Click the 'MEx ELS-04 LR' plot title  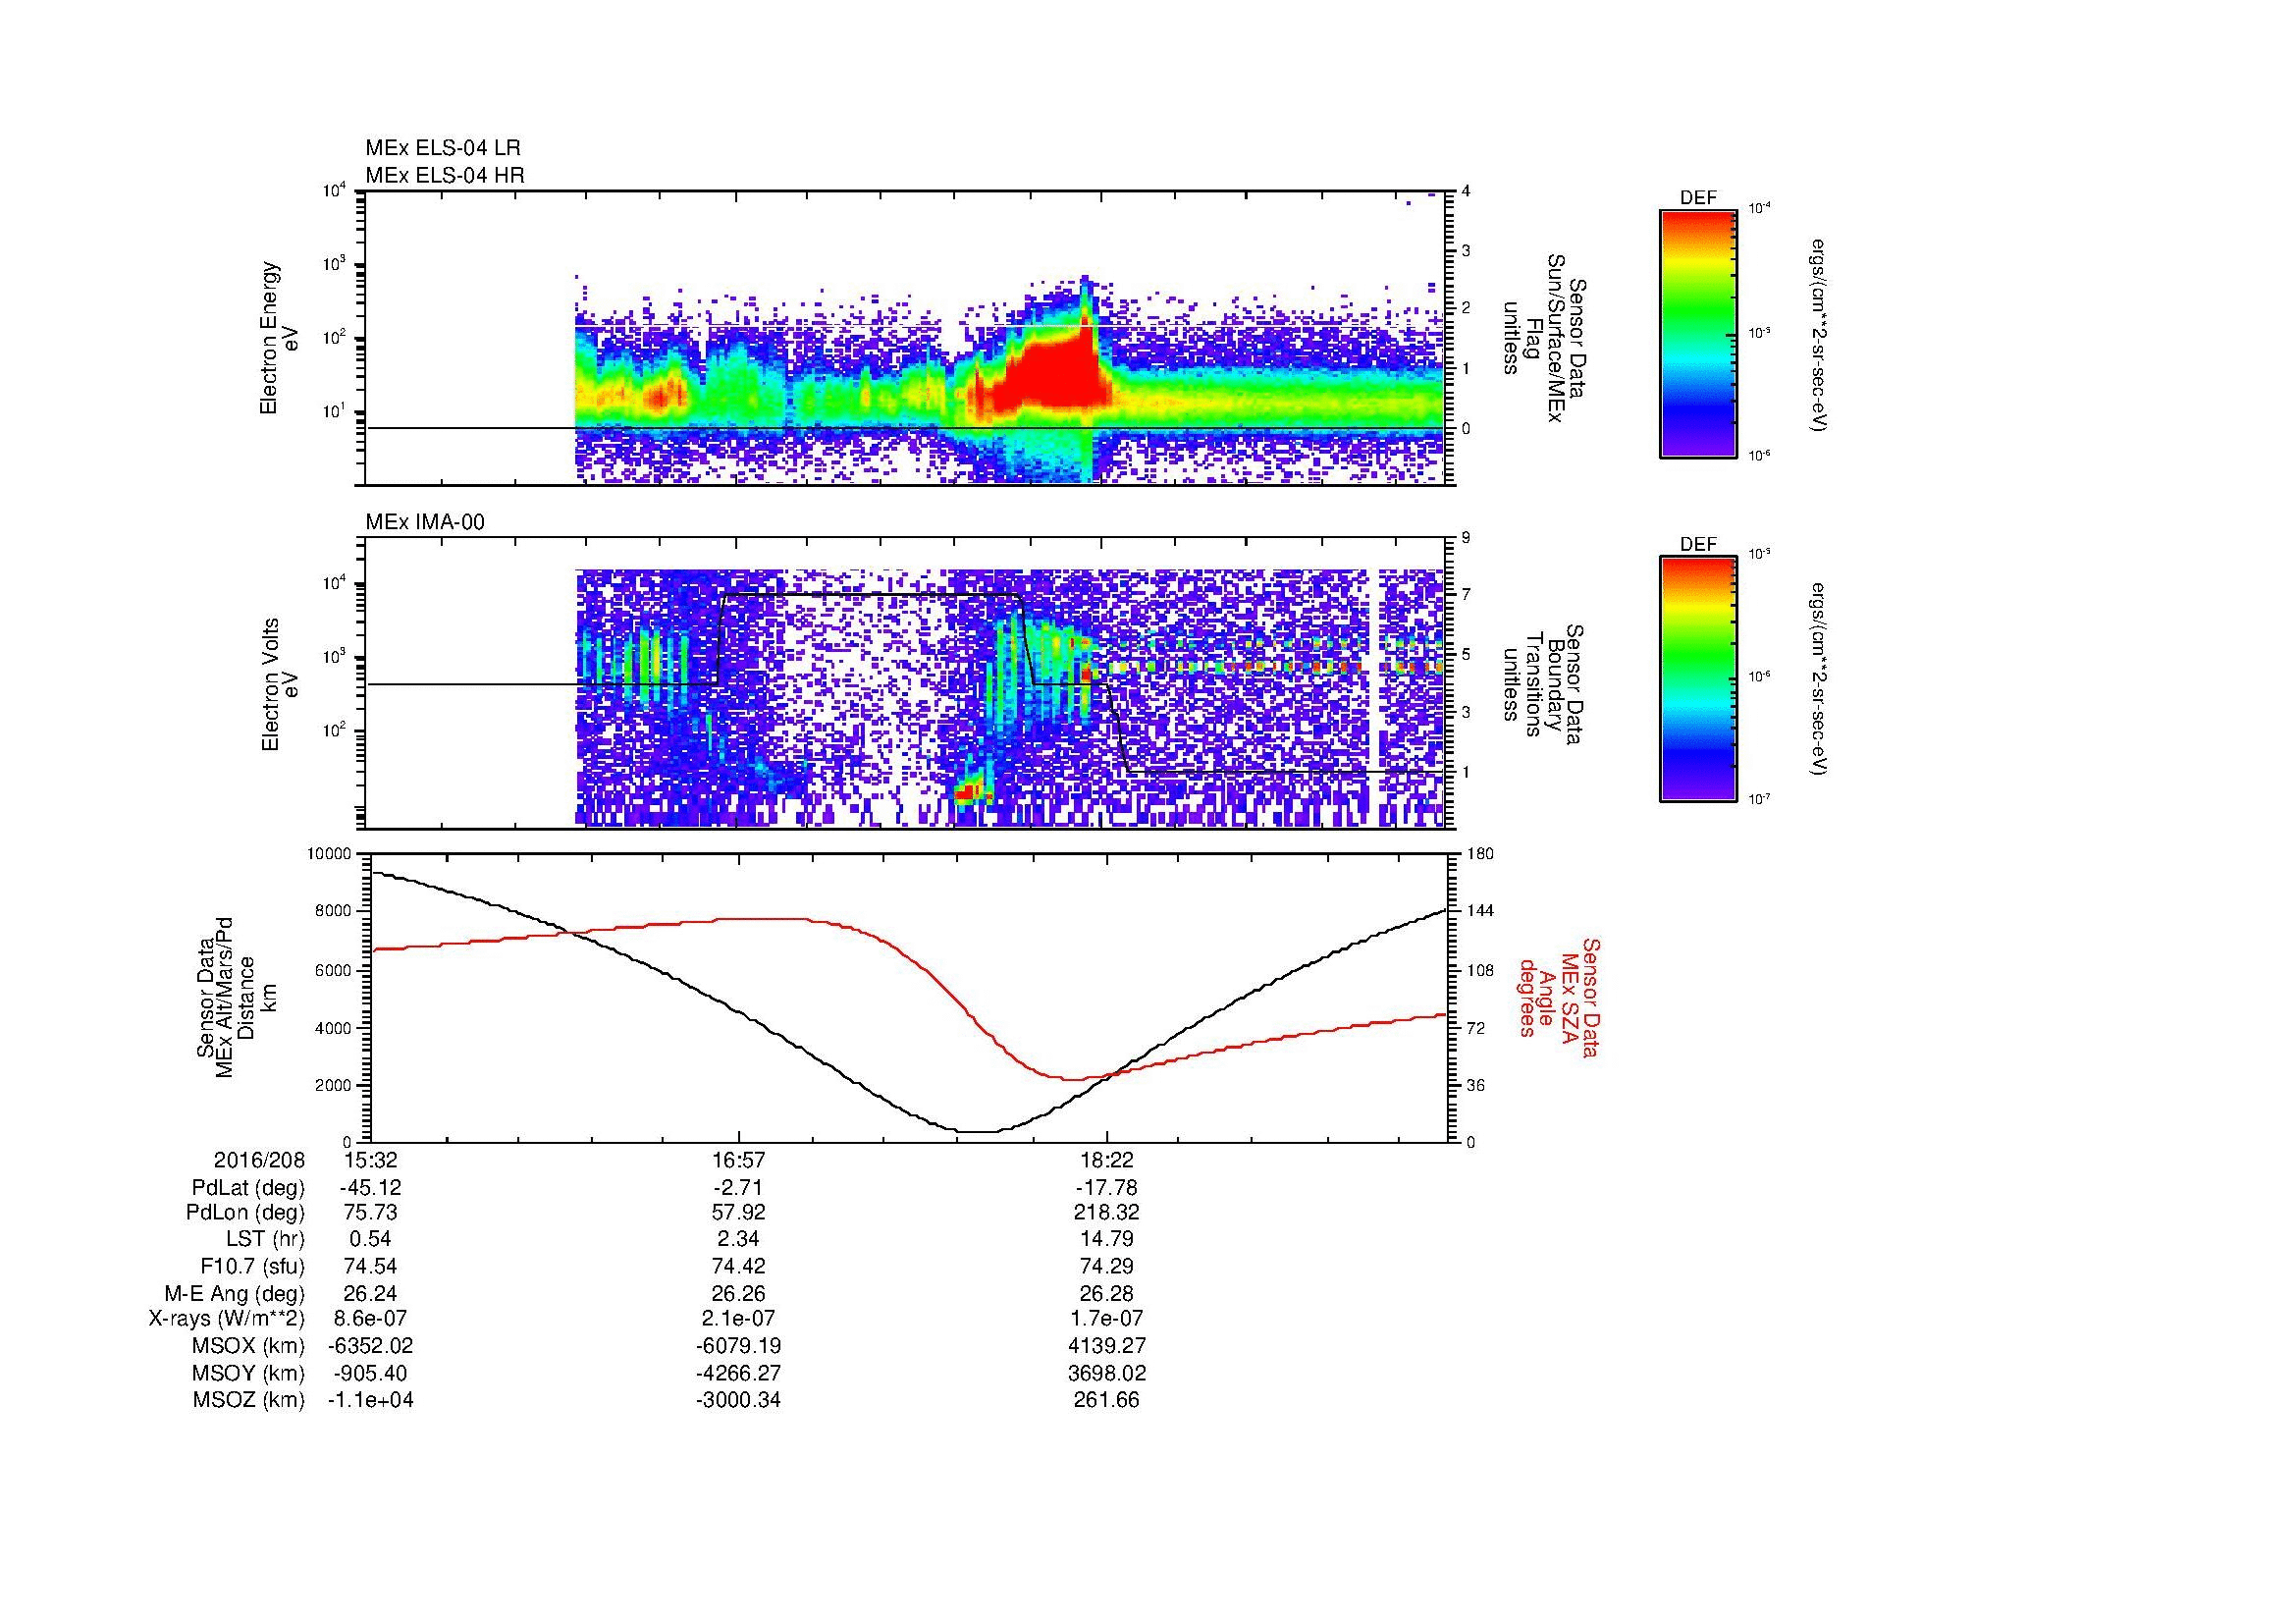click(443, 148)
